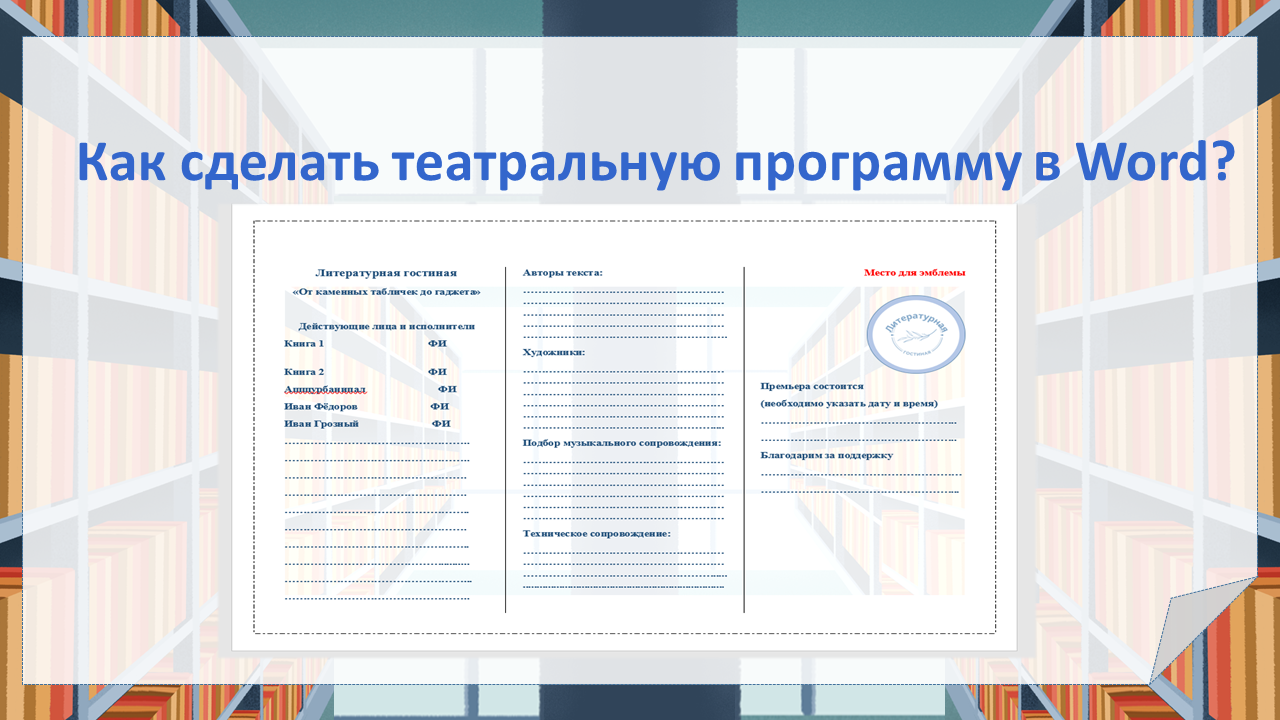The height and width of the screenshot is (720, 1280).
Task: Click "ФИ" beside Книга 2
Action: click(x=437, y=371)
